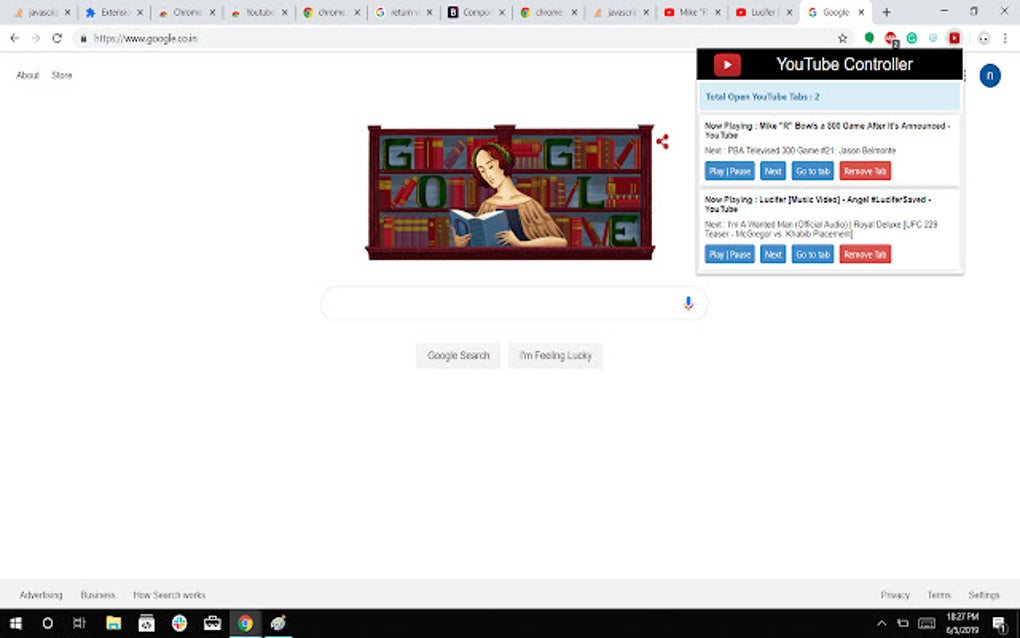Switch to the Mike 'R' YouTube tab
Screen dimensions: 1020x638
tap(693, 12)
